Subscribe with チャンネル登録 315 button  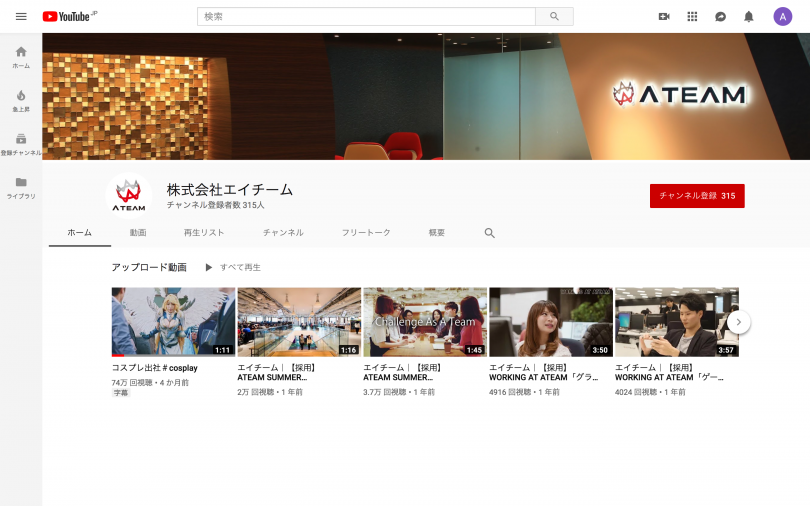[x=697, y=196]
